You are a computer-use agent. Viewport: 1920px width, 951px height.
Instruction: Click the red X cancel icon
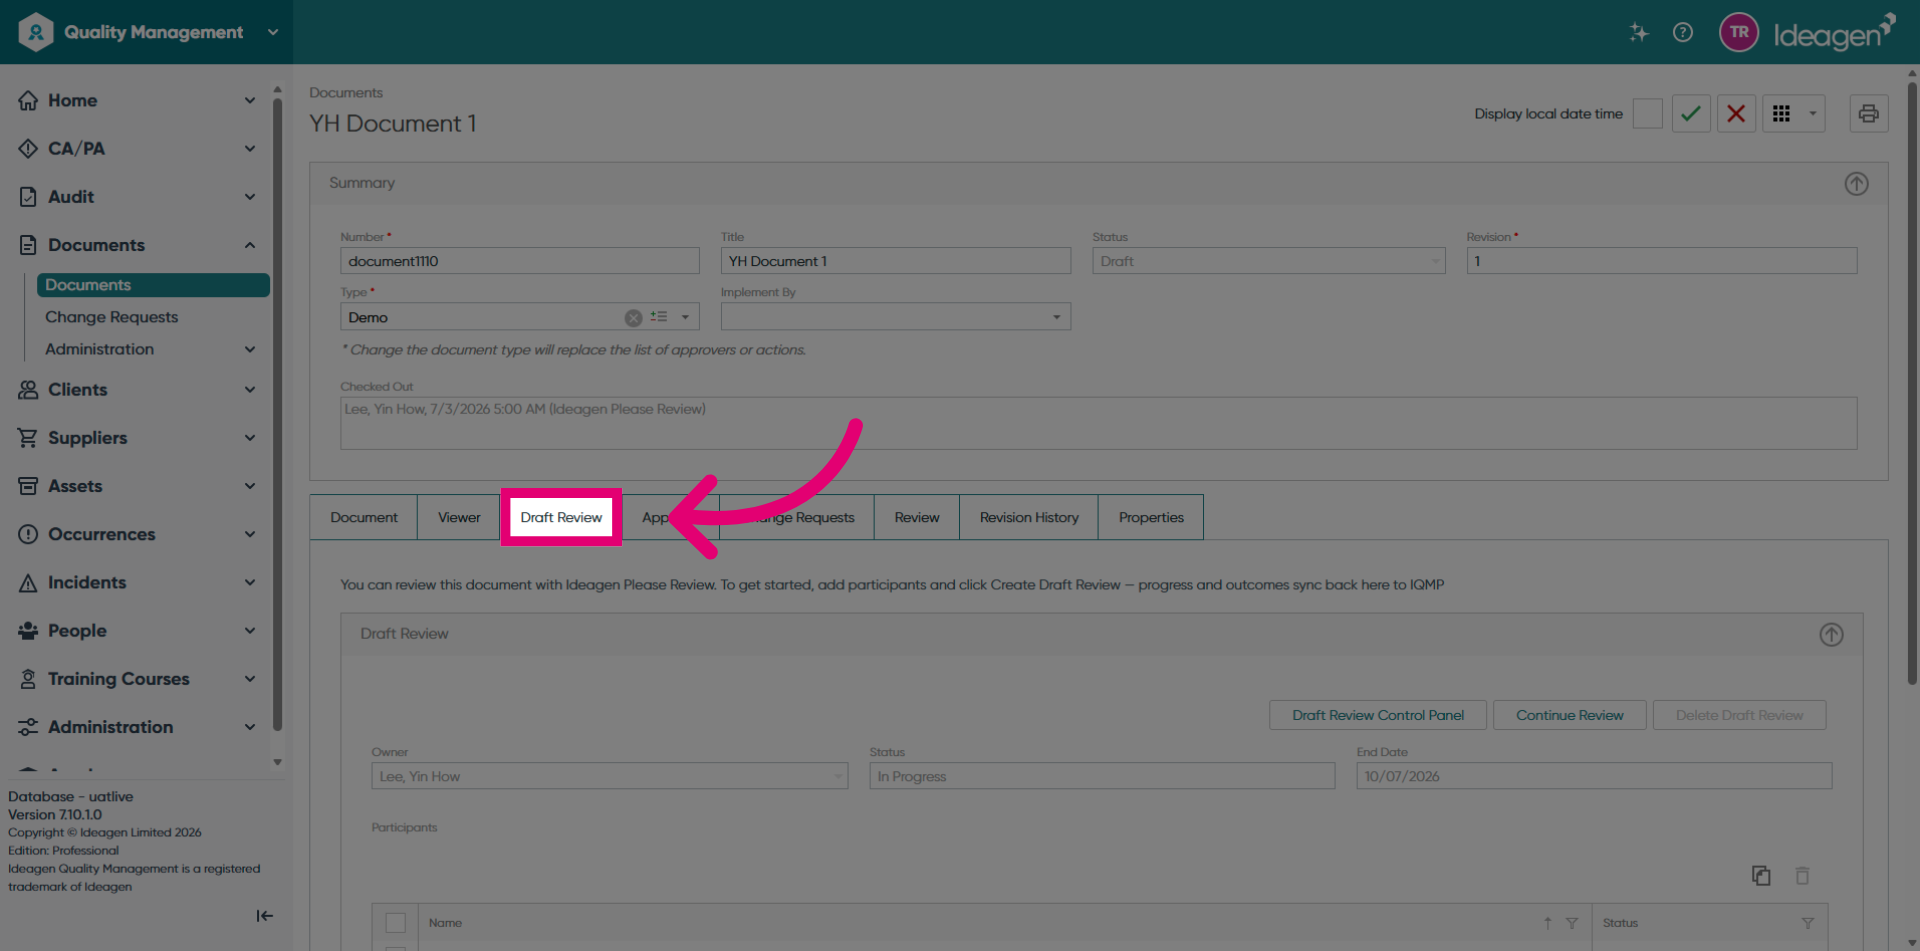click(1736, 114)
